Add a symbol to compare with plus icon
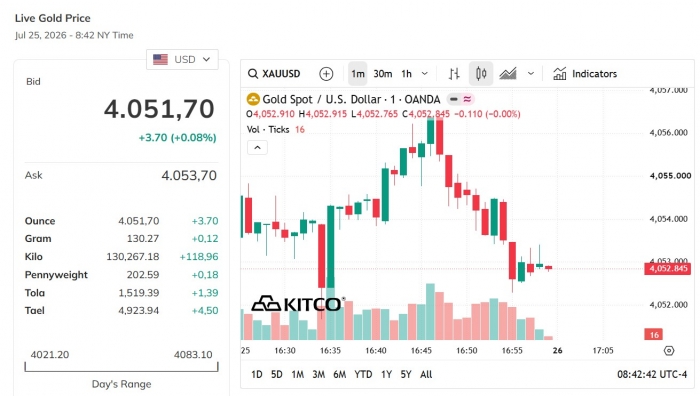The width and height of the screenshot is (700, 396). coord(326,74)
